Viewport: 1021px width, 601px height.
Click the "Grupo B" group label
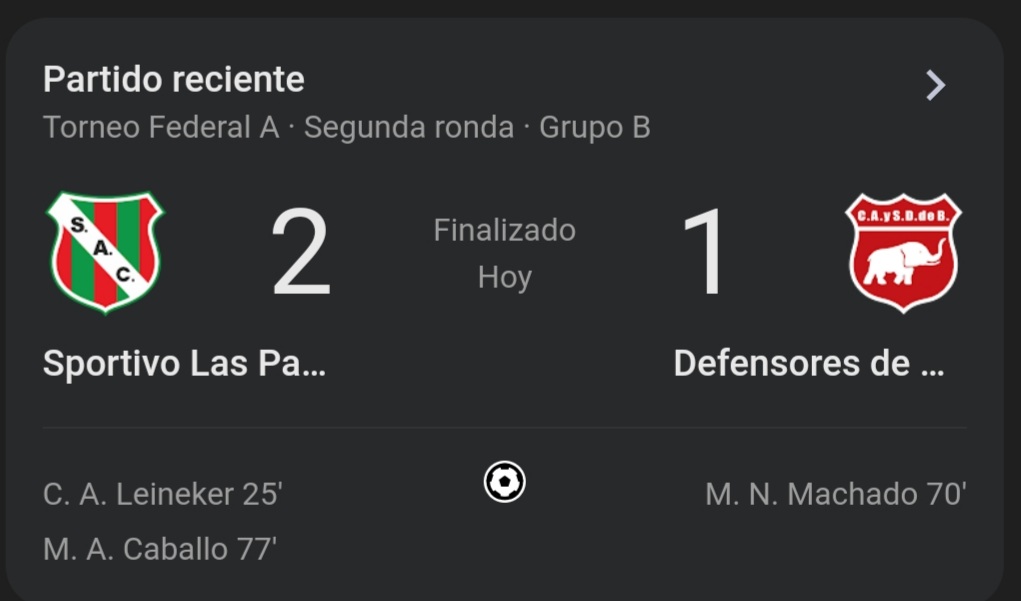point(595,128)
